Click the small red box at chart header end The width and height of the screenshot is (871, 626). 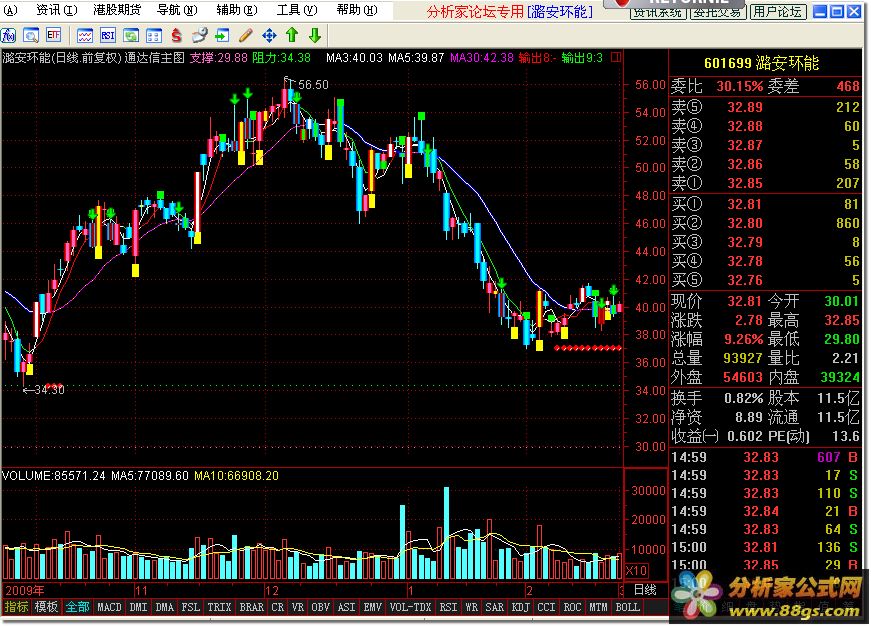pyautogui.click(x=616, y=57)
